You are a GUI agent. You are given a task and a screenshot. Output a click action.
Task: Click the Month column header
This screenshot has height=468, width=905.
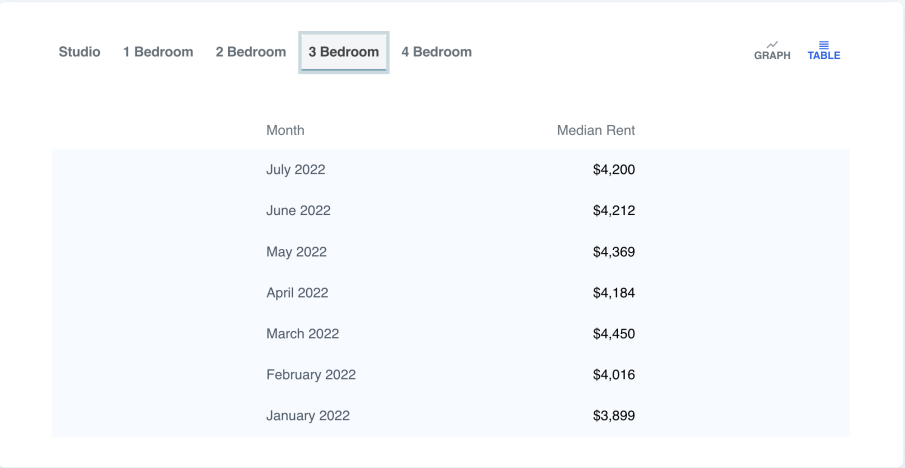click(285, 130)
